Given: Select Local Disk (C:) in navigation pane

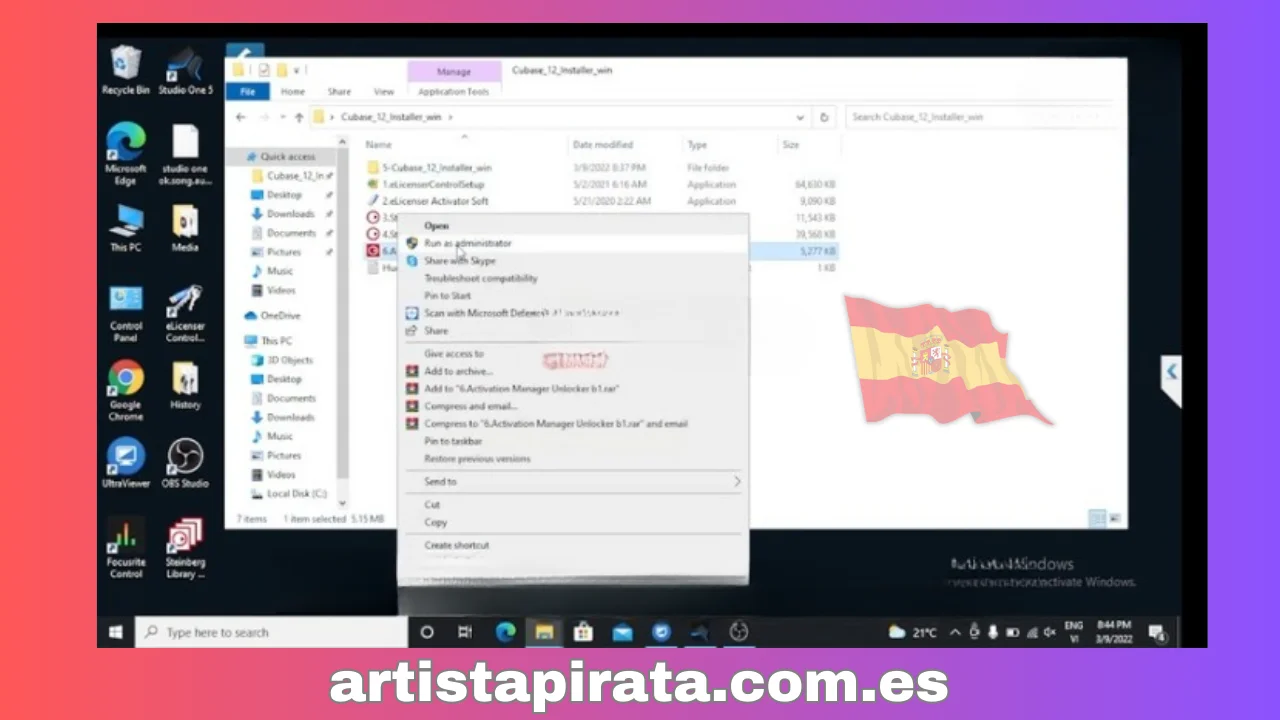Looking at the screenshot, I should pos(297,494).
